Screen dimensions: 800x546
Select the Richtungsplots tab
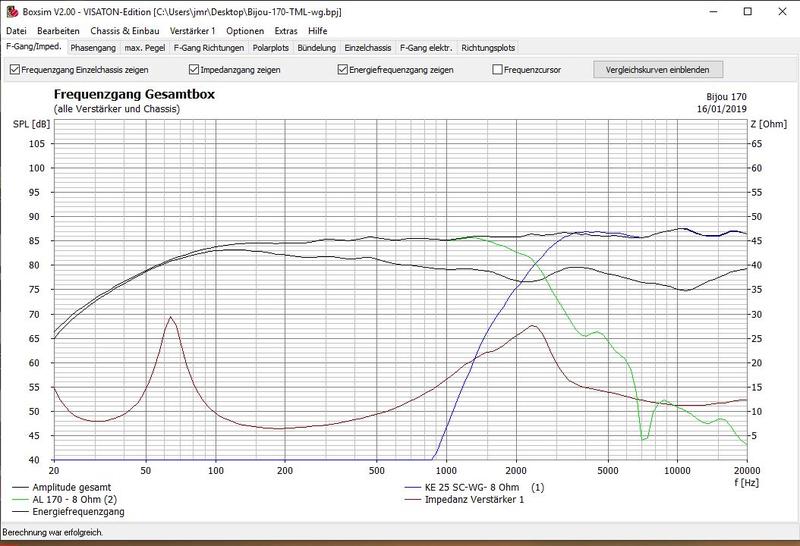tap(488, 47)
